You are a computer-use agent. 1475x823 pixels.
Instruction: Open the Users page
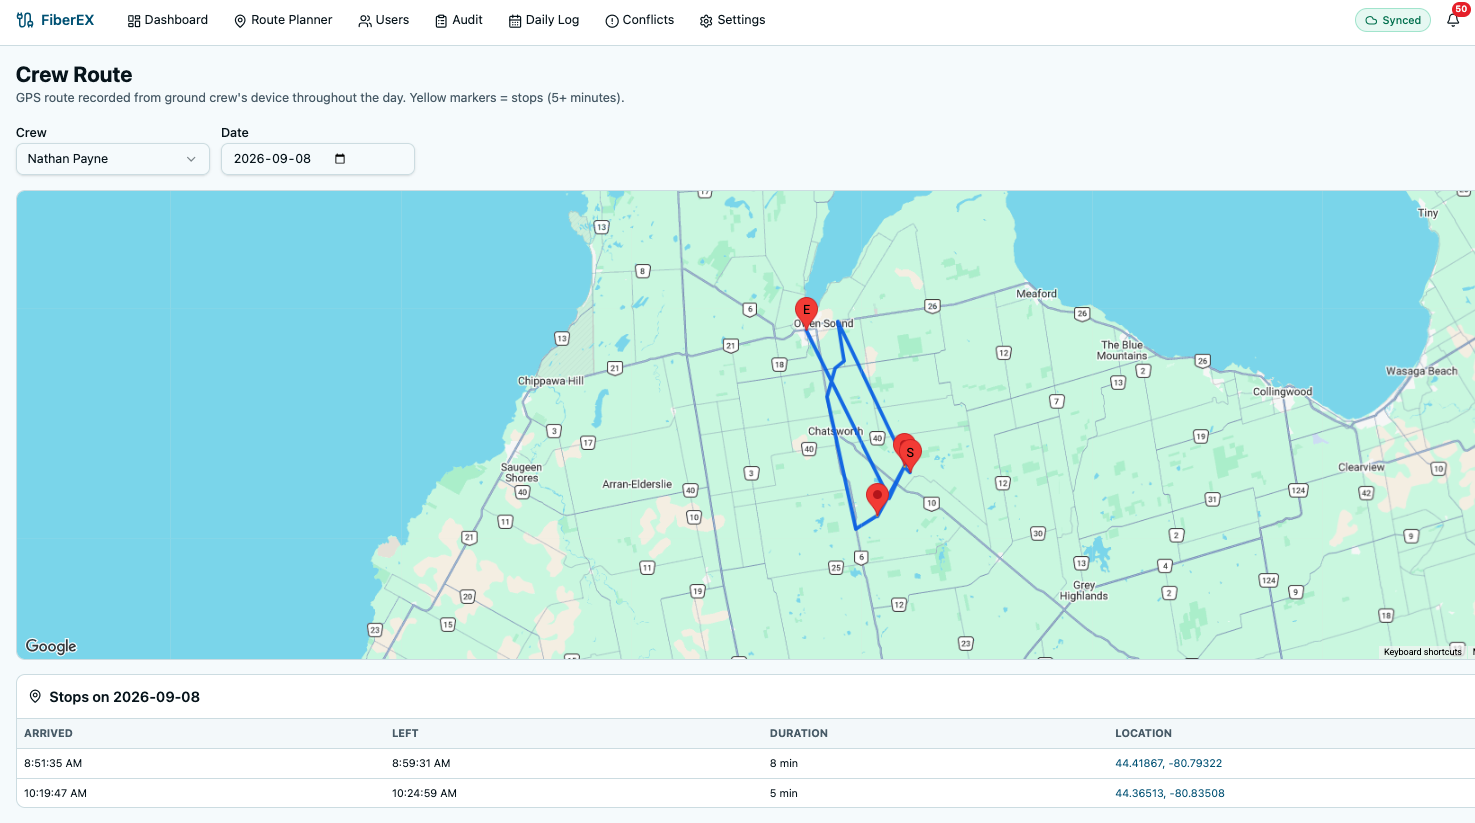(x=384, y=20)
